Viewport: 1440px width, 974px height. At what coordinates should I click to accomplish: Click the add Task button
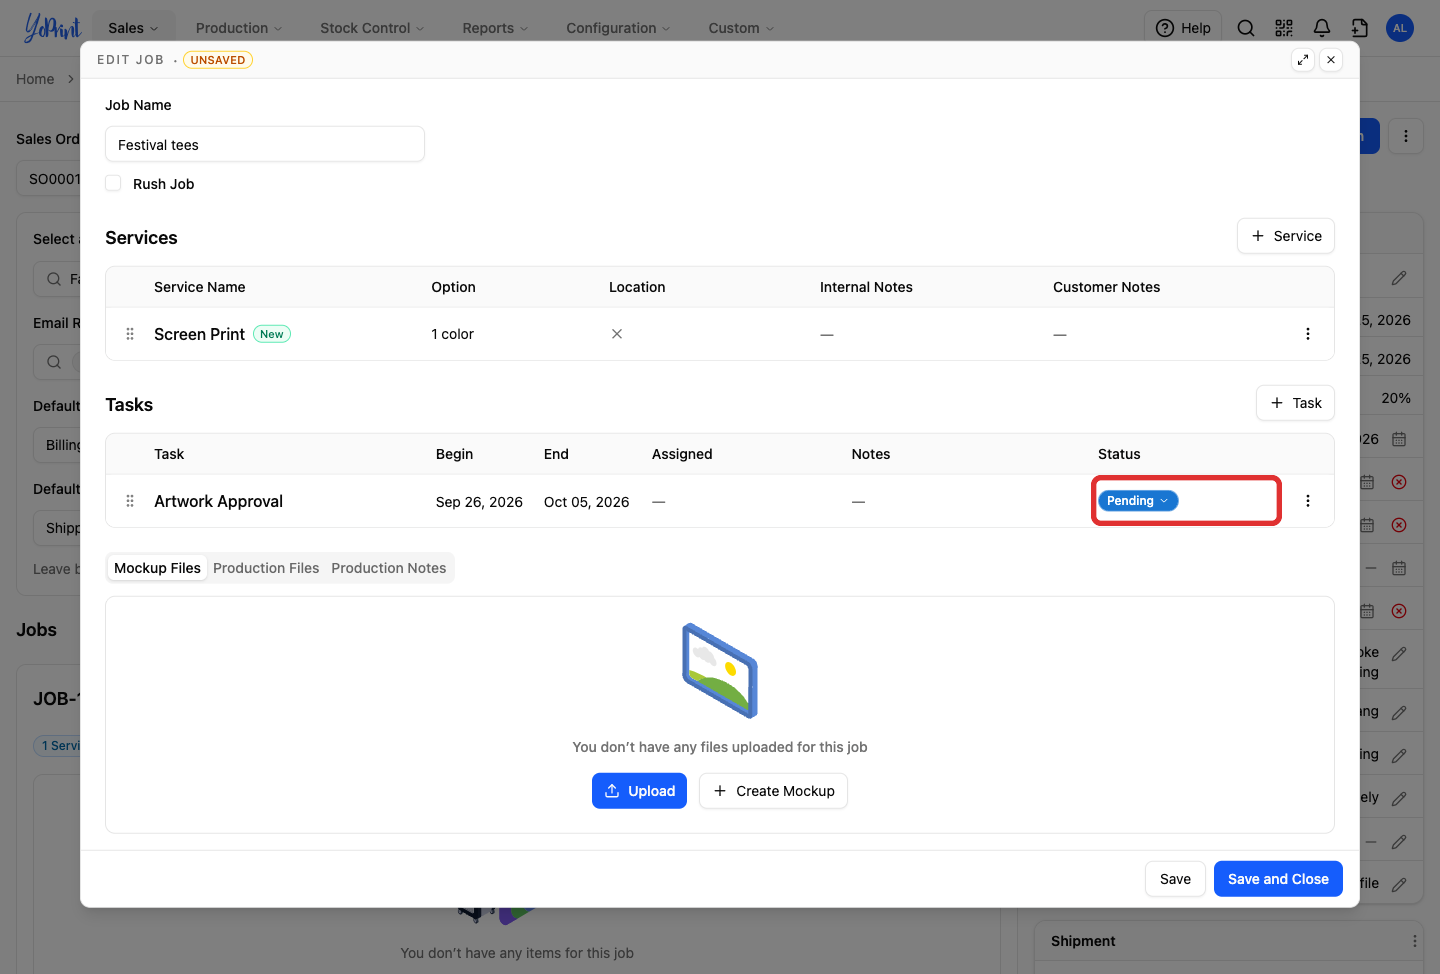1295,403
